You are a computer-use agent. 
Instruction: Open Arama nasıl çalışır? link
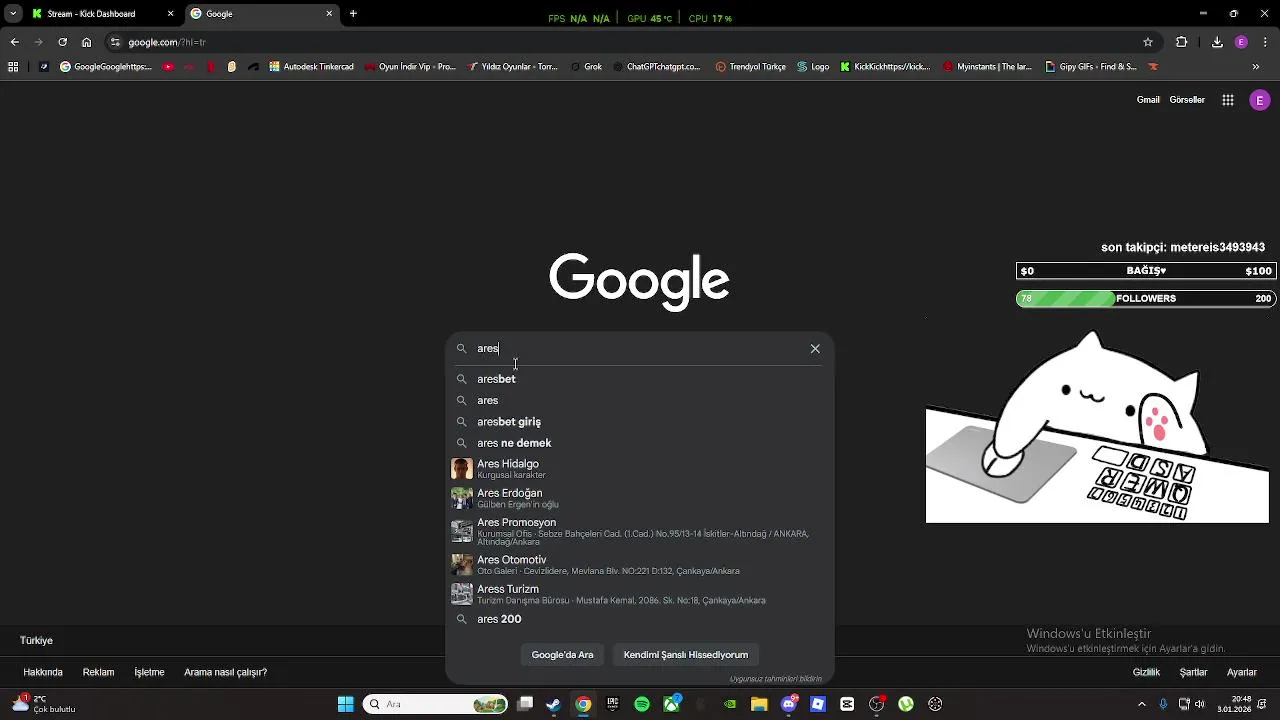[x=225, y=672]
